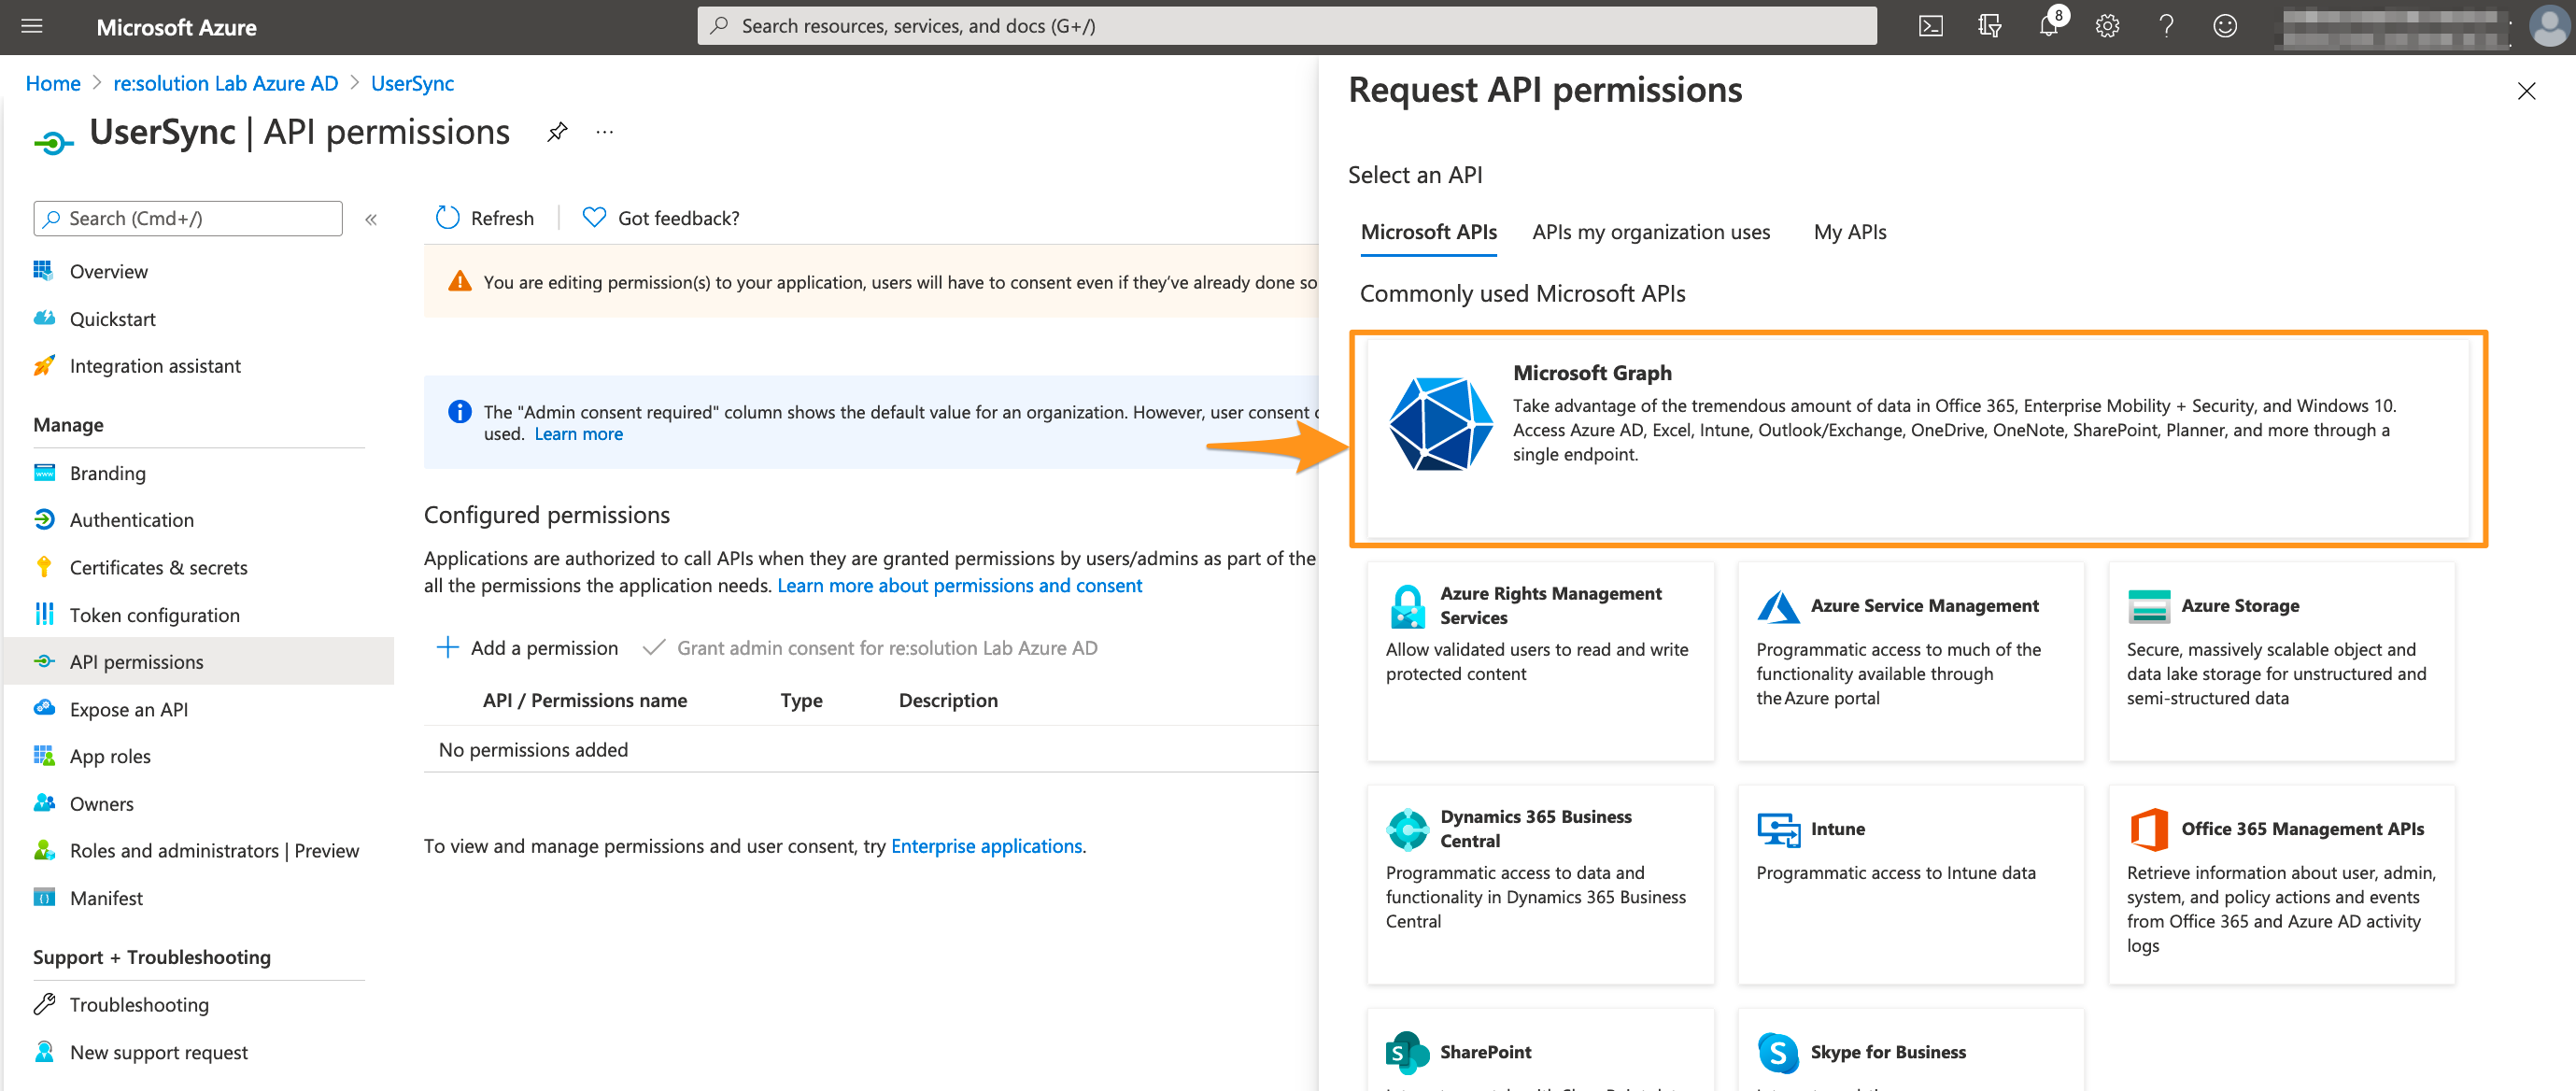Click the Microsoft Graph card title

(1591, 373)
